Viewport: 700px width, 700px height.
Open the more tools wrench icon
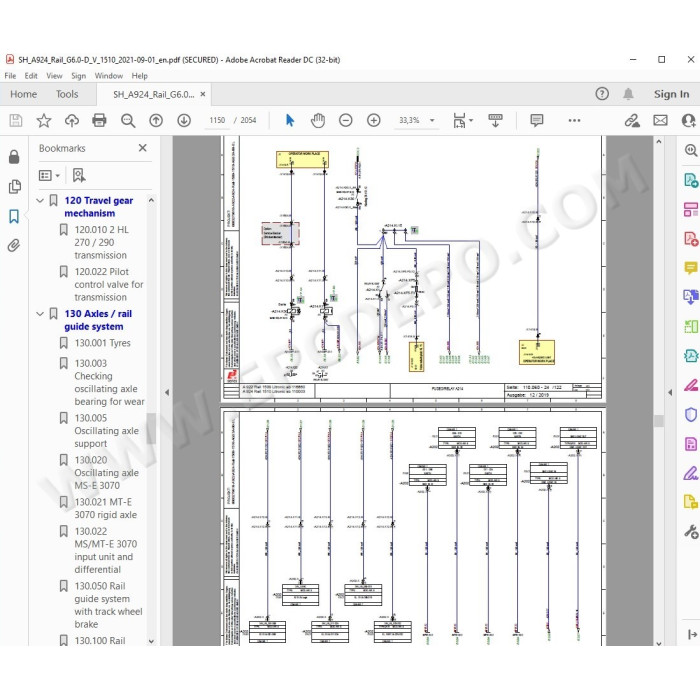[x=691, y=532]
